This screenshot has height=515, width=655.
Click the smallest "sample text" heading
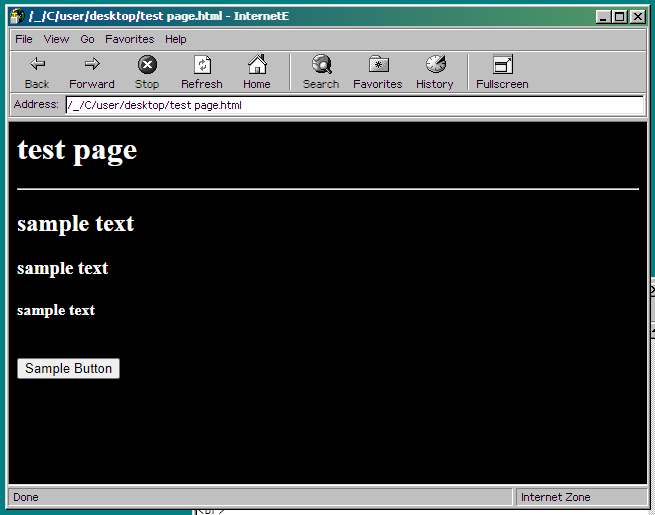point(56,310)
